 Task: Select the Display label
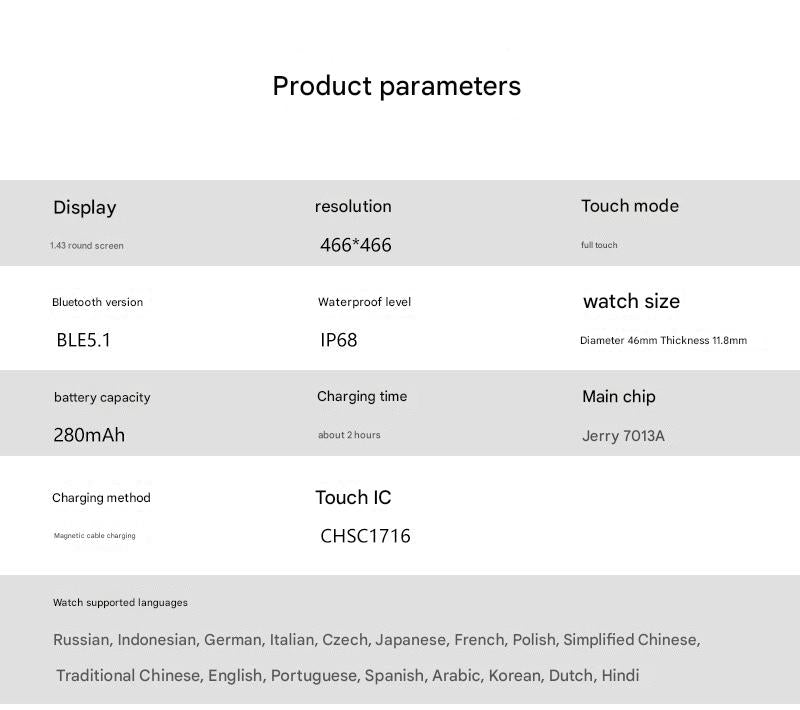85,207
